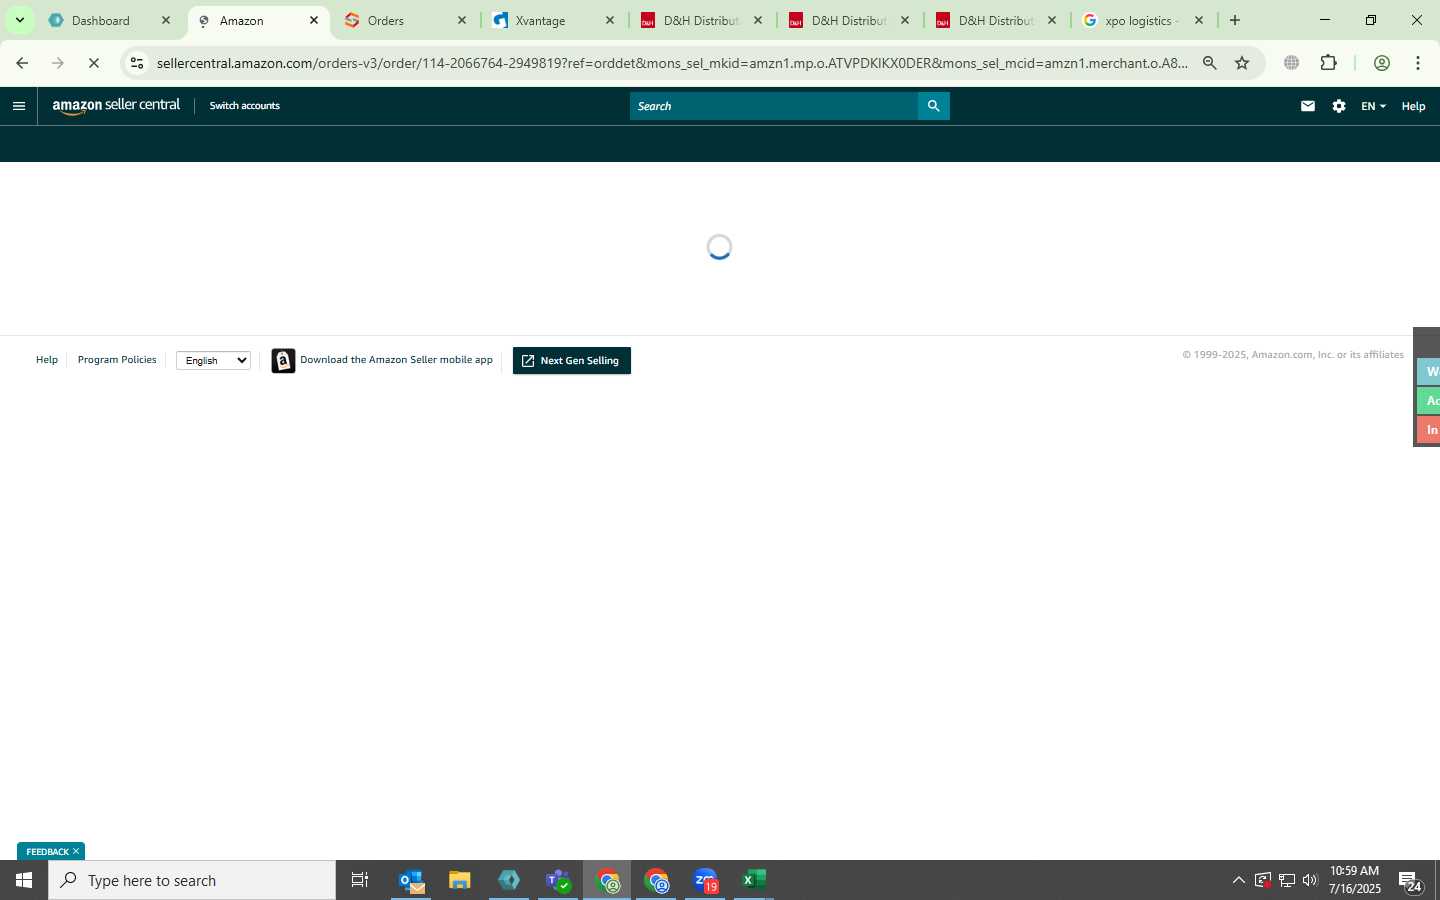Image resolution: width=1440 pixels, height=900 pixels.
Task: Bookmark this page with the star
Action: [x=1242, y=63]
